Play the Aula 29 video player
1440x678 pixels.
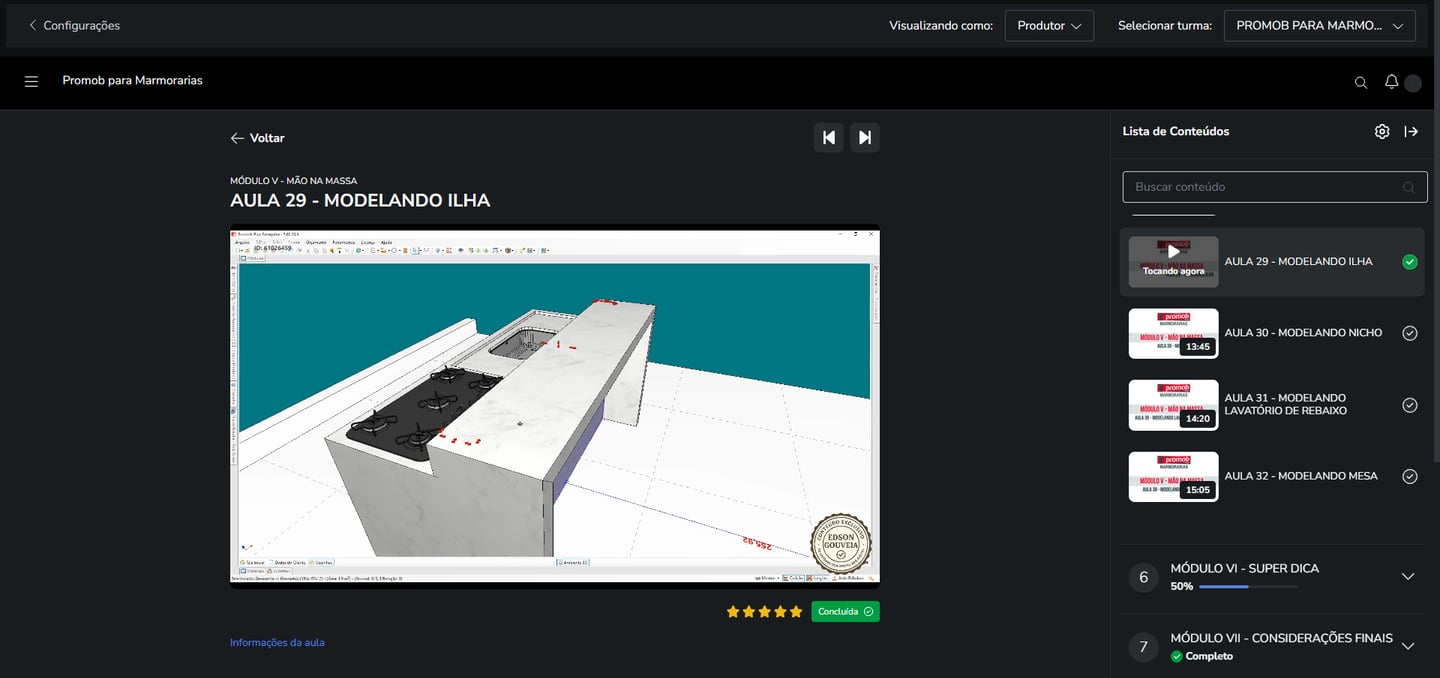click(x=555, y=406)
